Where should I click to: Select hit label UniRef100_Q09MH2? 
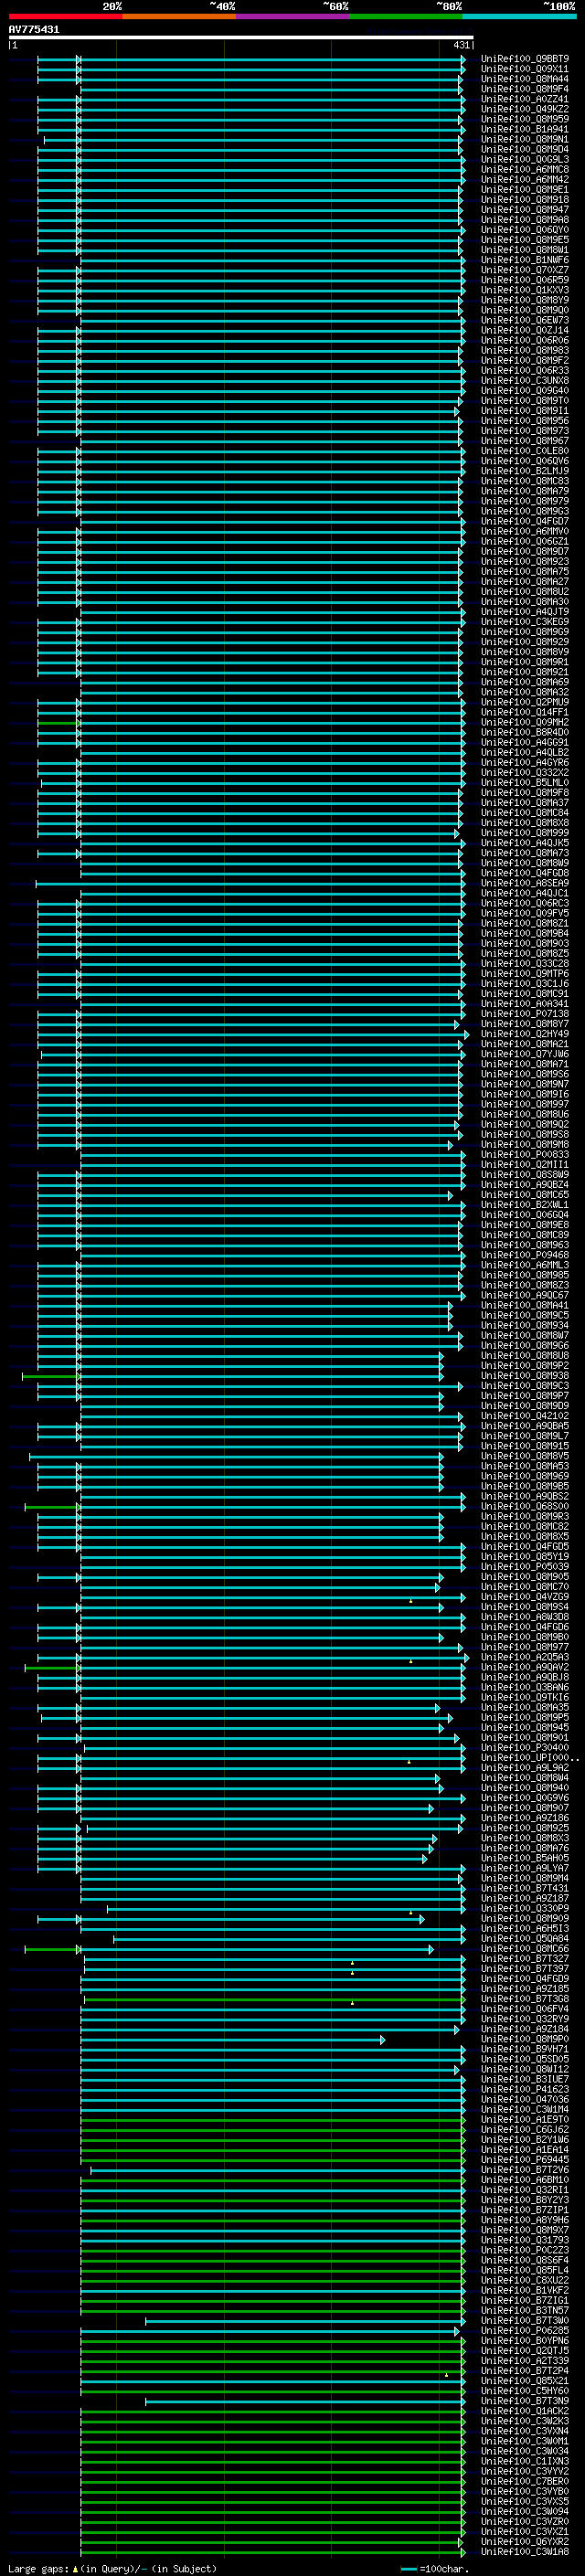coord(525,722)
